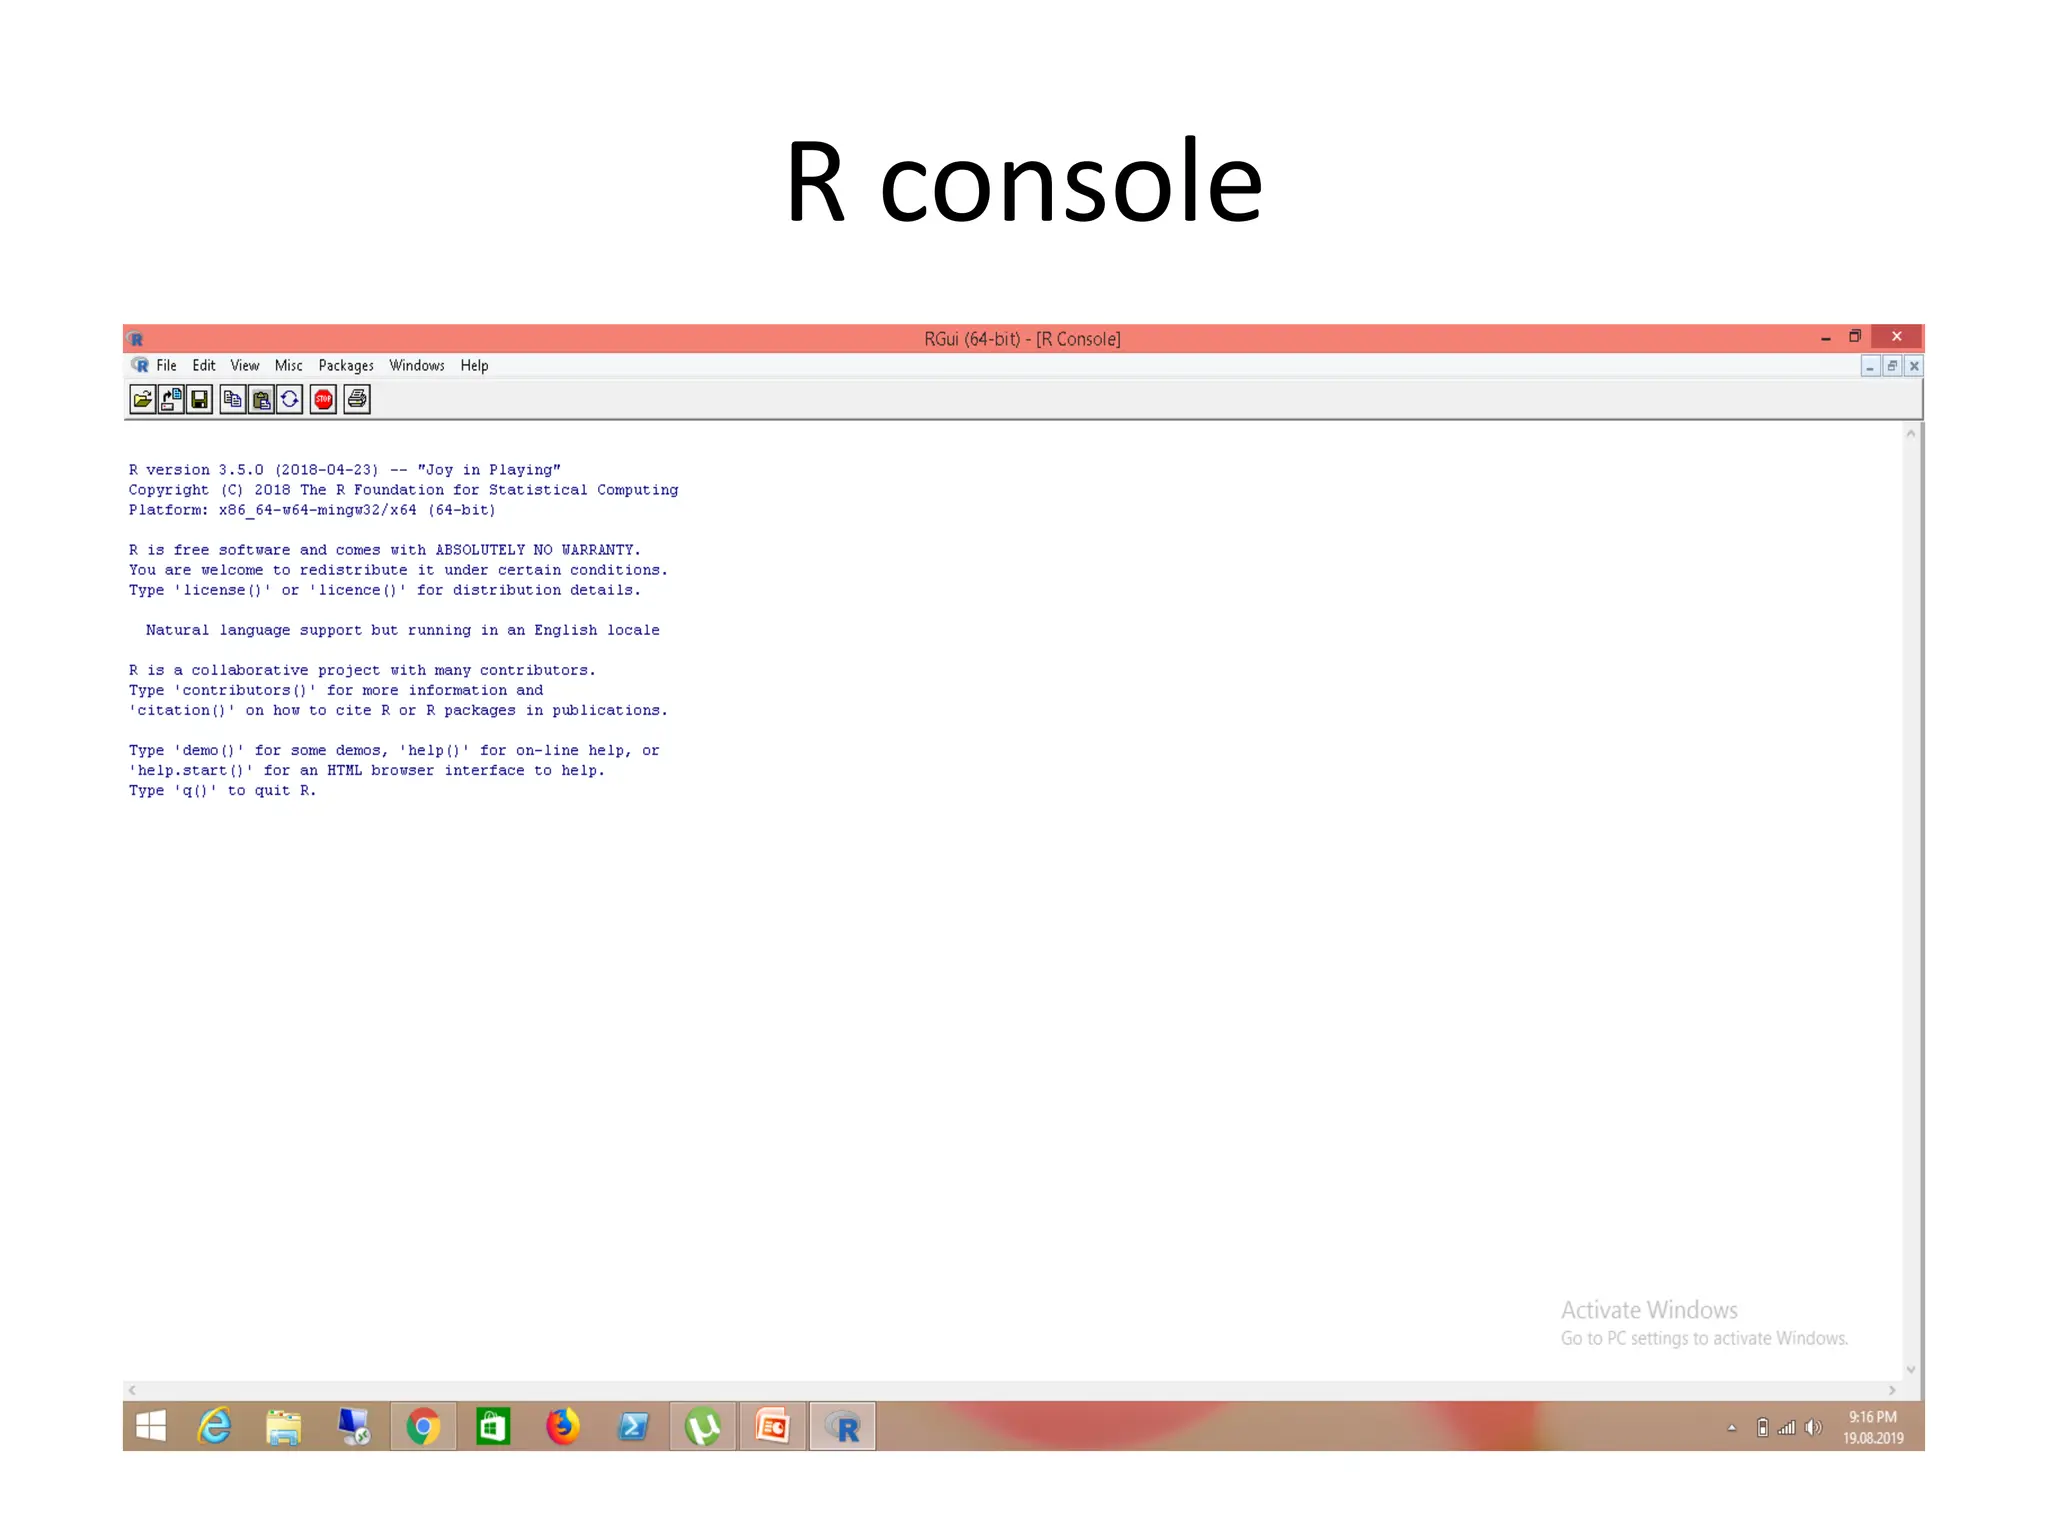
Task: Click the Paste clipboard toolbar icon
Action: coord(261,400)
